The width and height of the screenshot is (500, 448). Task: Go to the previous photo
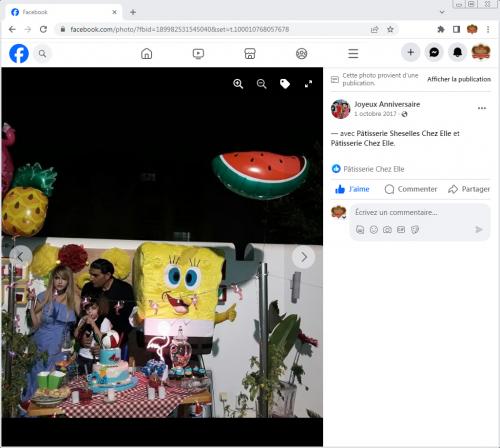pos(20,257)
